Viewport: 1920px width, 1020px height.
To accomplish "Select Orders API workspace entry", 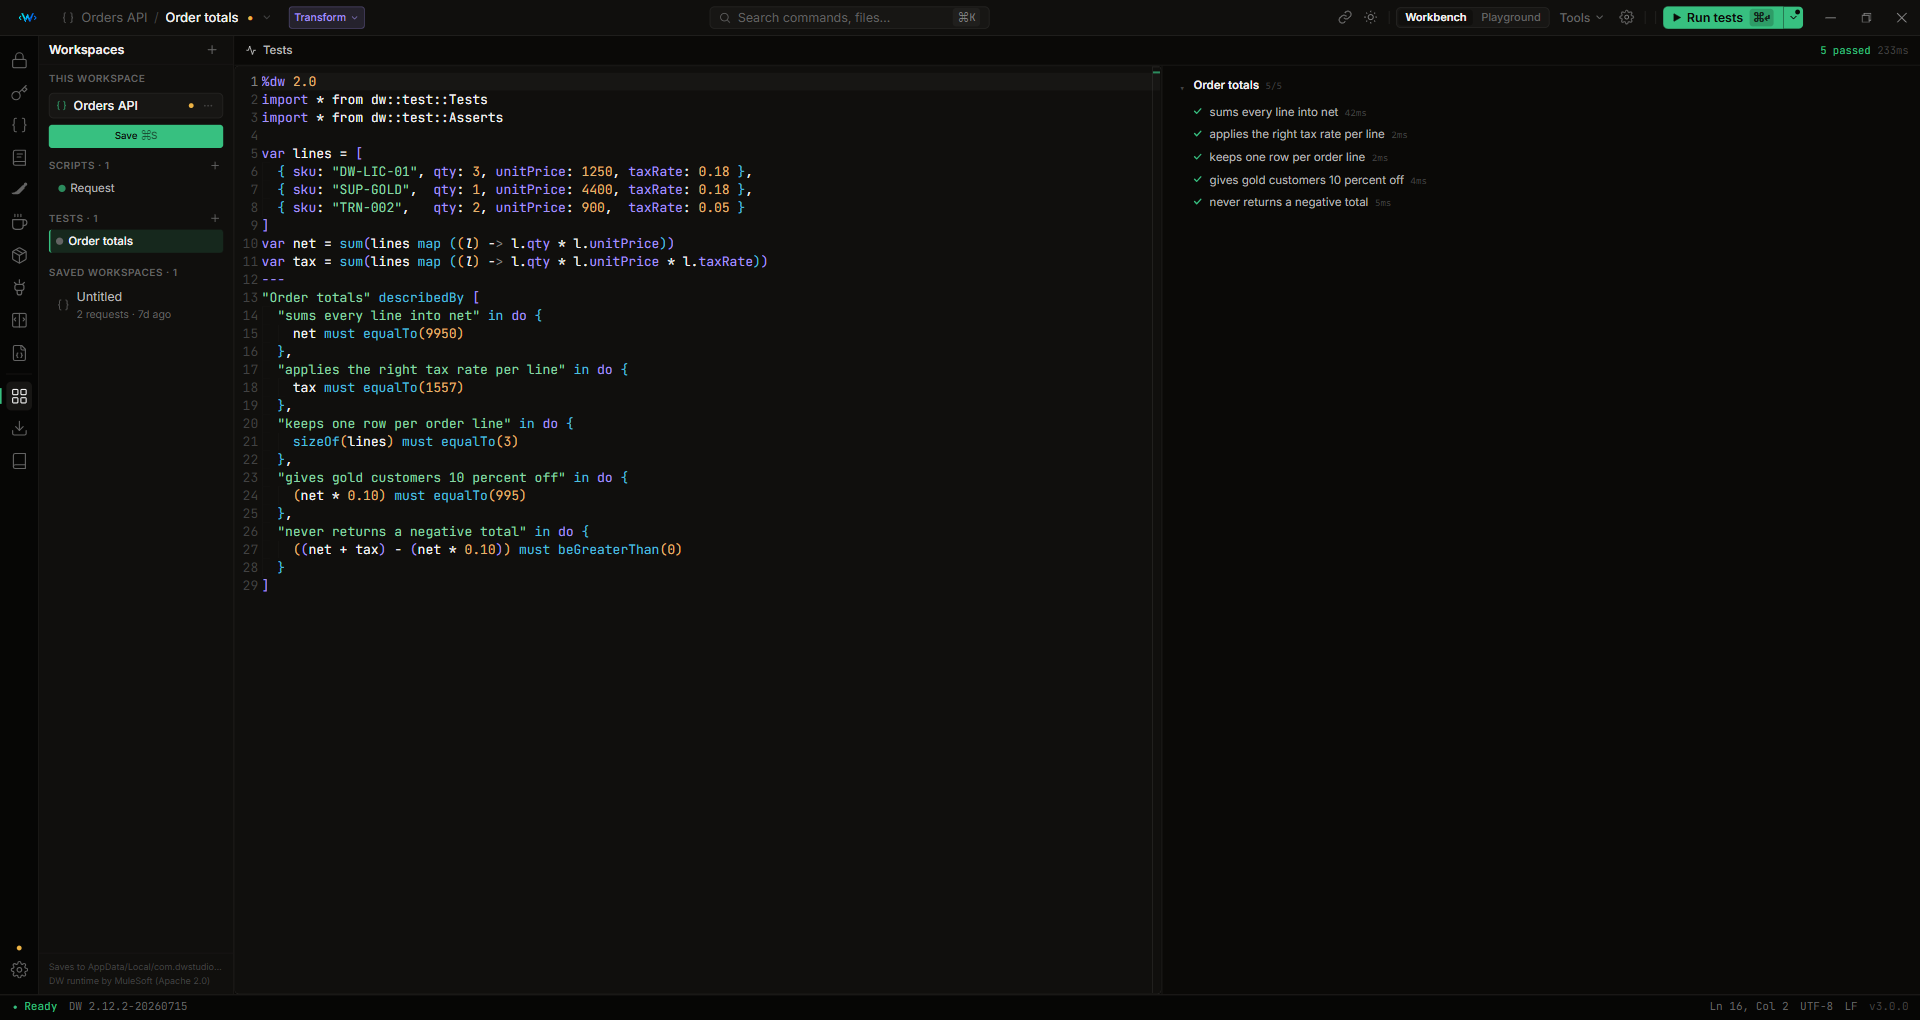I will click(136, 105).
